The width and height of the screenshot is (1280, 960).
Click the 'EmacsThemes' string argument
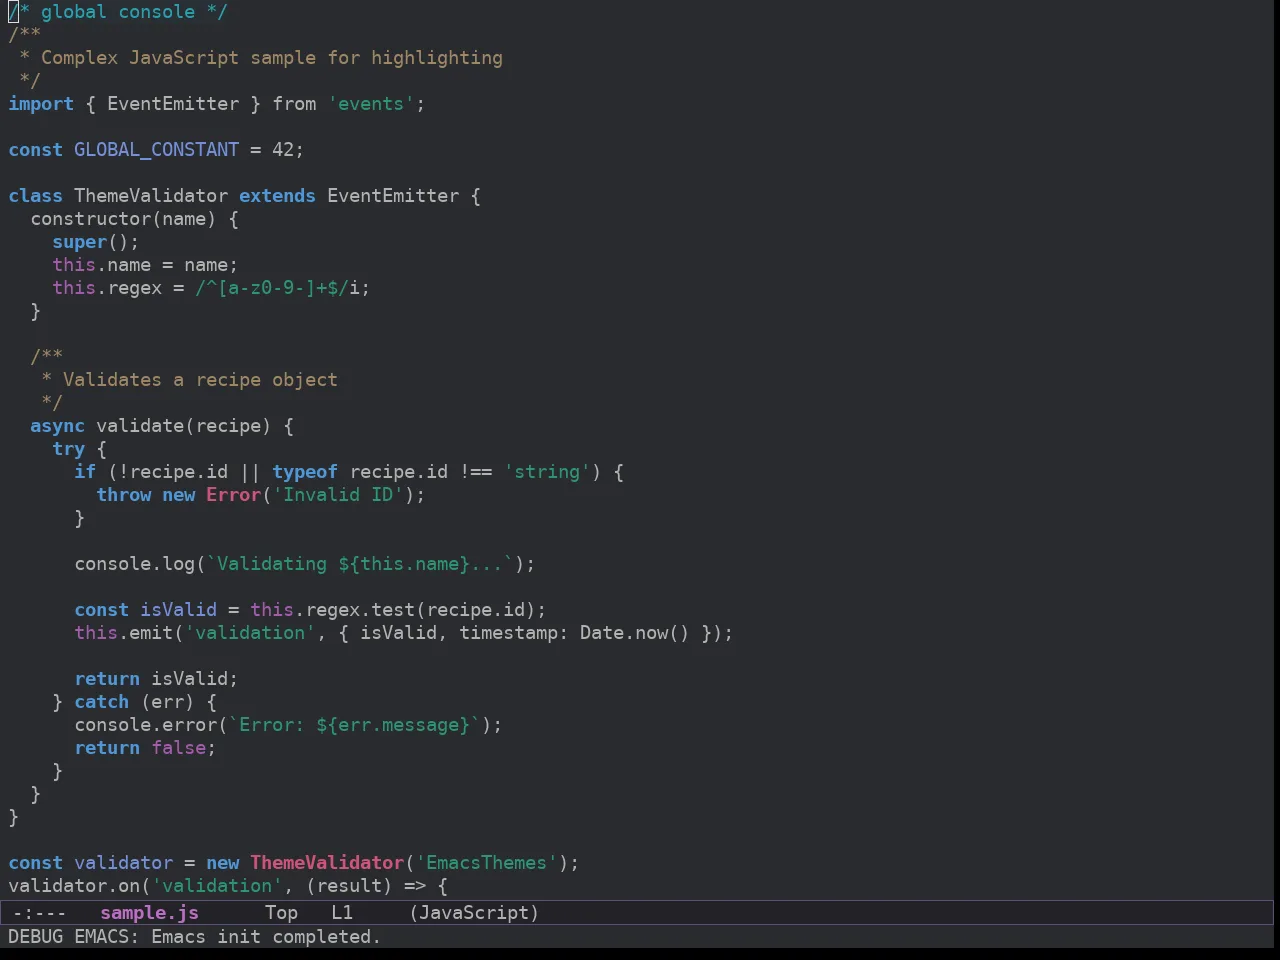pyautogui.click(x=486, y=863)
